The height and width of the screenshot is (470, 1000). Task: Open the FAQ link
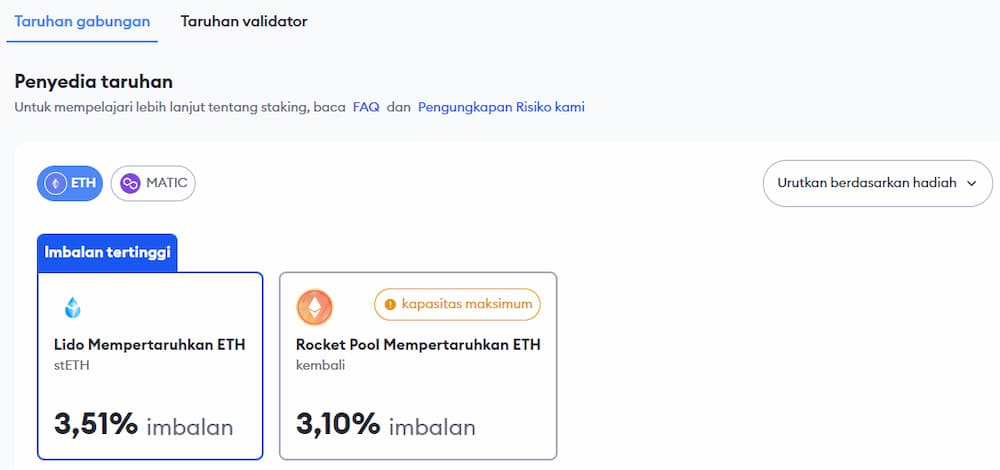[x=366, y=107]
